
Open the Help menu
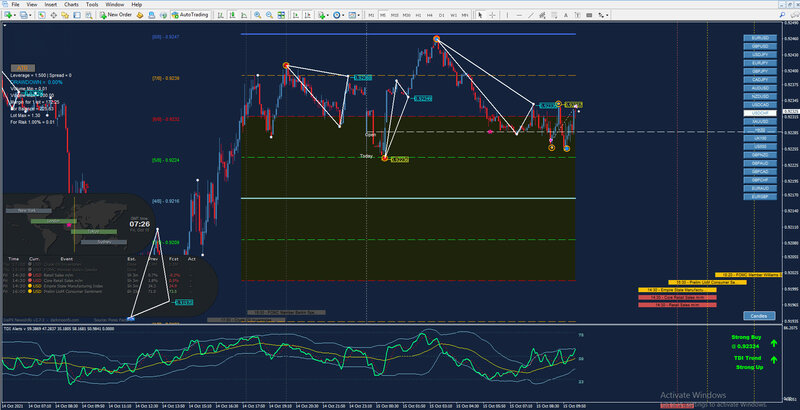coord(137,4)
